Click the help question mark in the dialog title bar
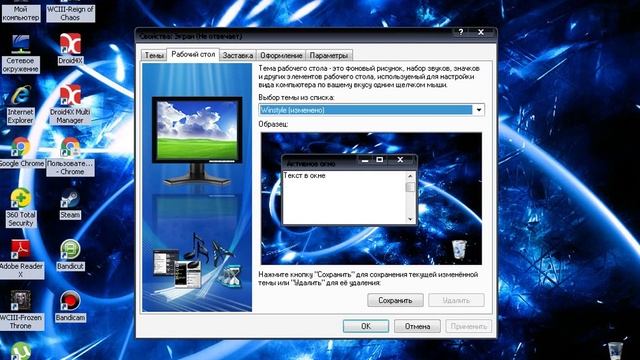The height and width of the screenshot is (360, 640). tap(461, 32)
